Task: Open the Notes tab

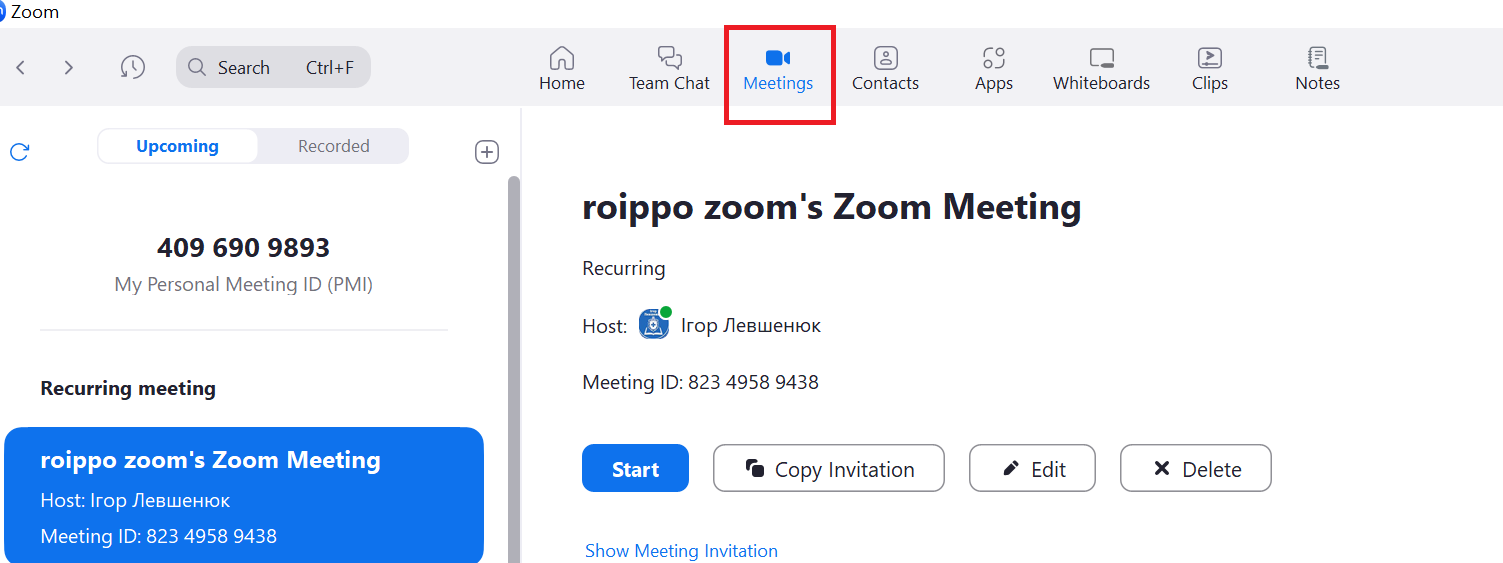Action: (x=1317, y=68)
